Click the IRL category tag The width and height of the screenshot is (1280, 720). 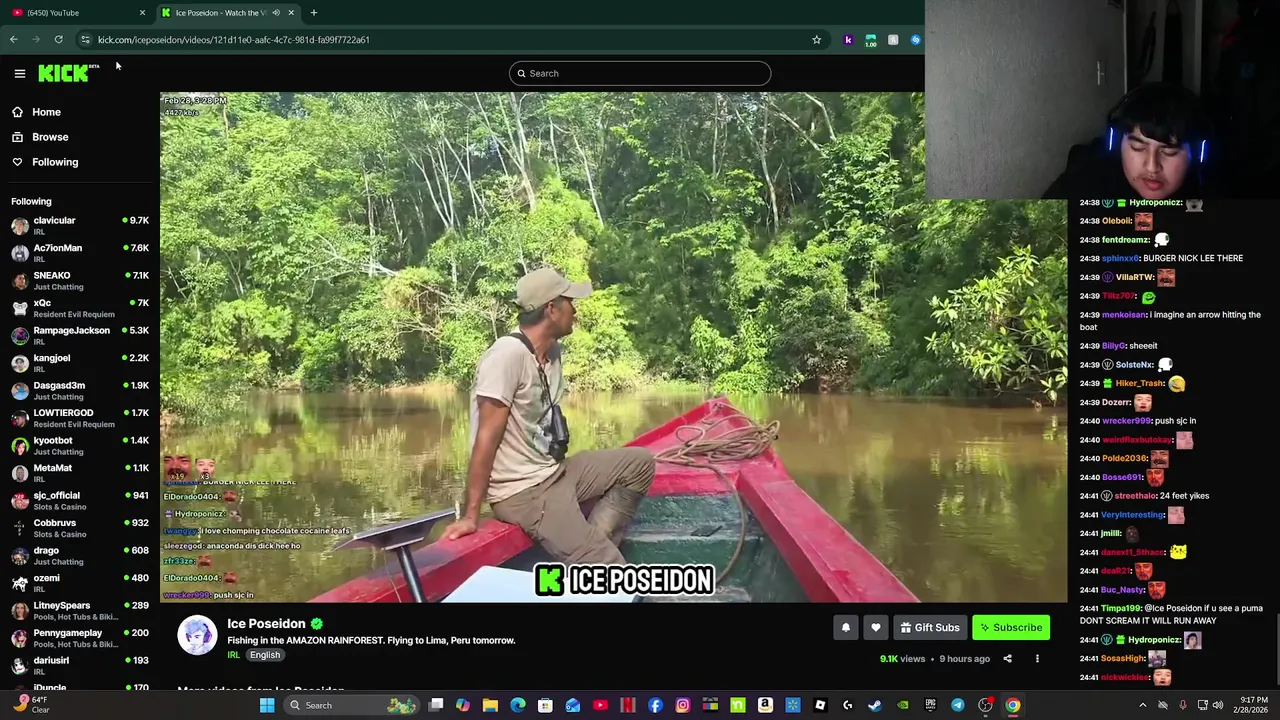(233, 655)
